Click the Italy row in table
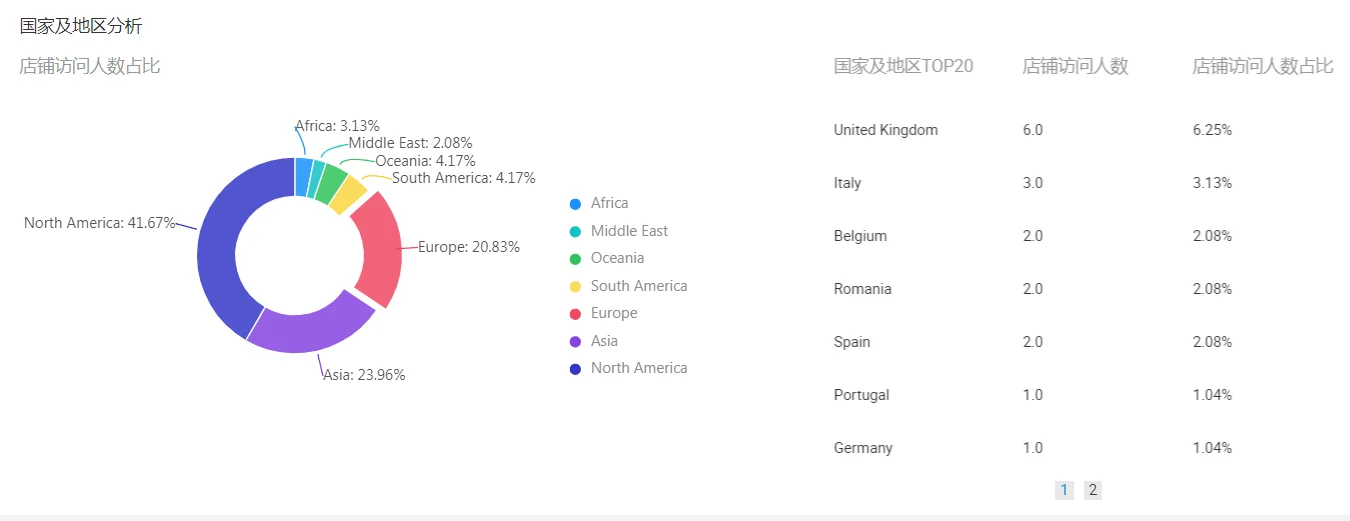 click(x=847, y=183)
